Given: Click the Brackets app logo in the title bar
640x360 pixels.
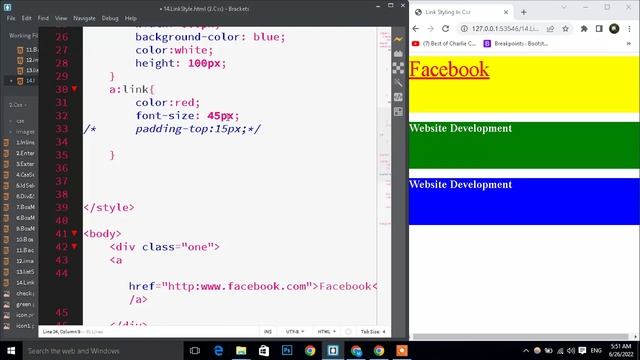Looking at the screenshot, I should point(7,7).
